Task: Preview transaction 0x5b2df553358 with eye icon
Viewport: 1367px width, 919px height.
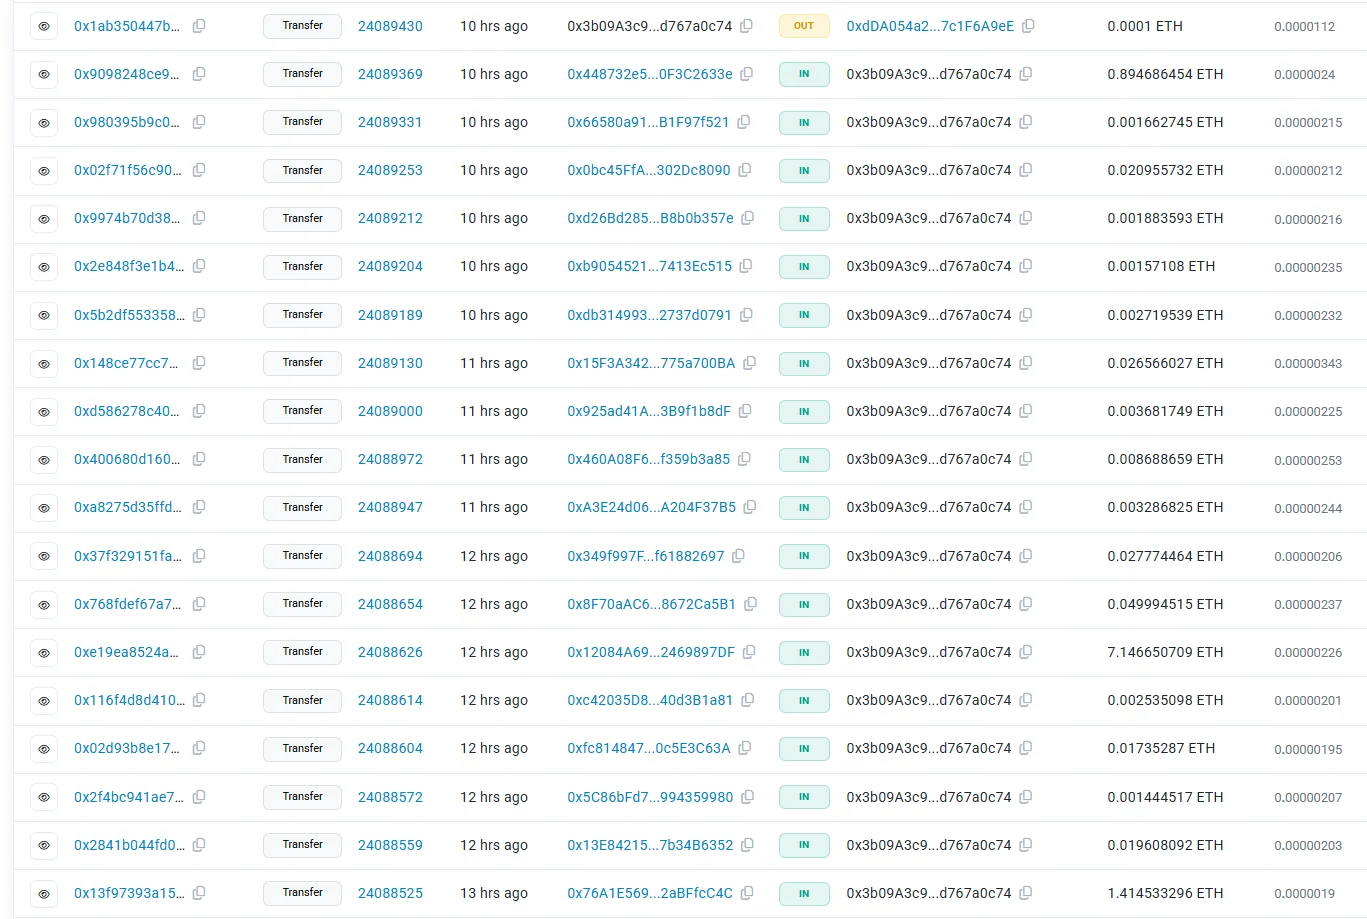Action: click(x=44, y=315)
